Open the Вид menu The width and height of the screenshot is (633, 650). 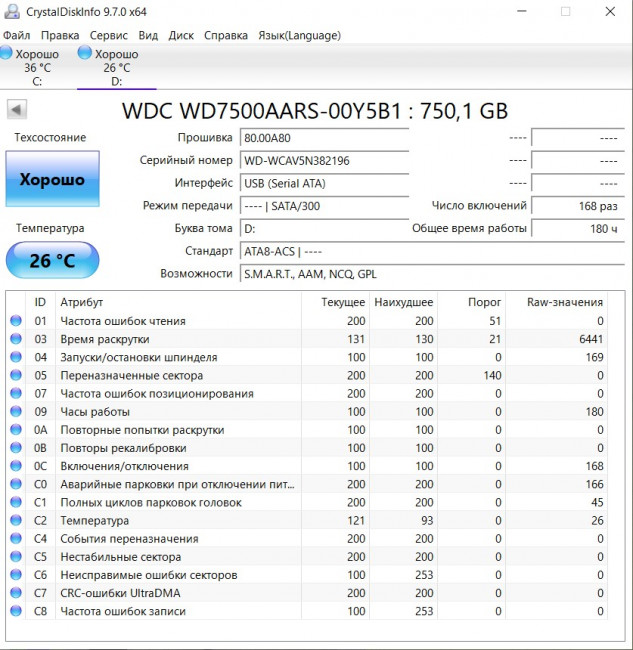148,36
